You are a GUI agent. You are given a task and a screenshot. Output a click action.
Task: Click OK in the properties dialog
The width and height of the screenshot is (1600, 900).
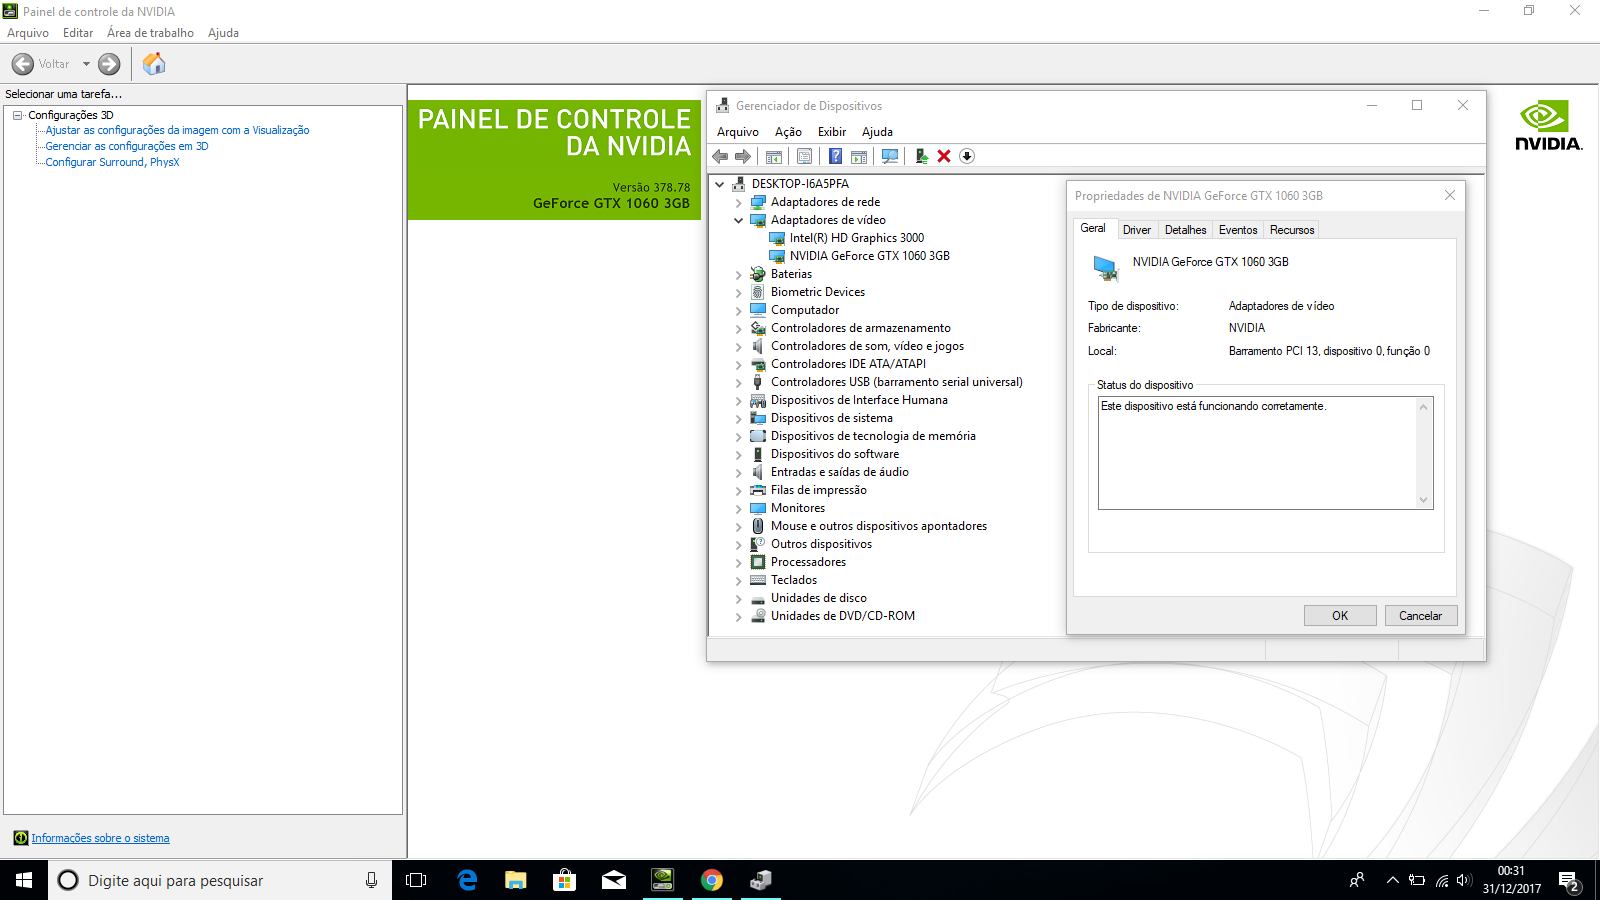1340,616
